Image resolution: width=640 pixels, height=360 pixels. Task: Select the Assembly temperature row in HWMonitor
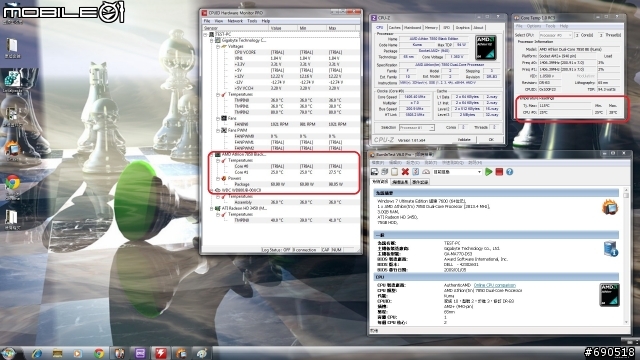pos(281,202)
